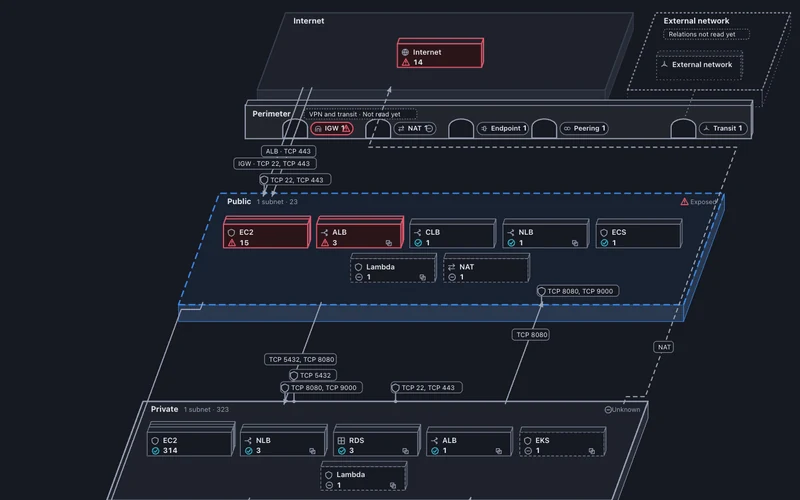Click the warning triangle on Internet node

pyautogui.click(x=406, y=62)
